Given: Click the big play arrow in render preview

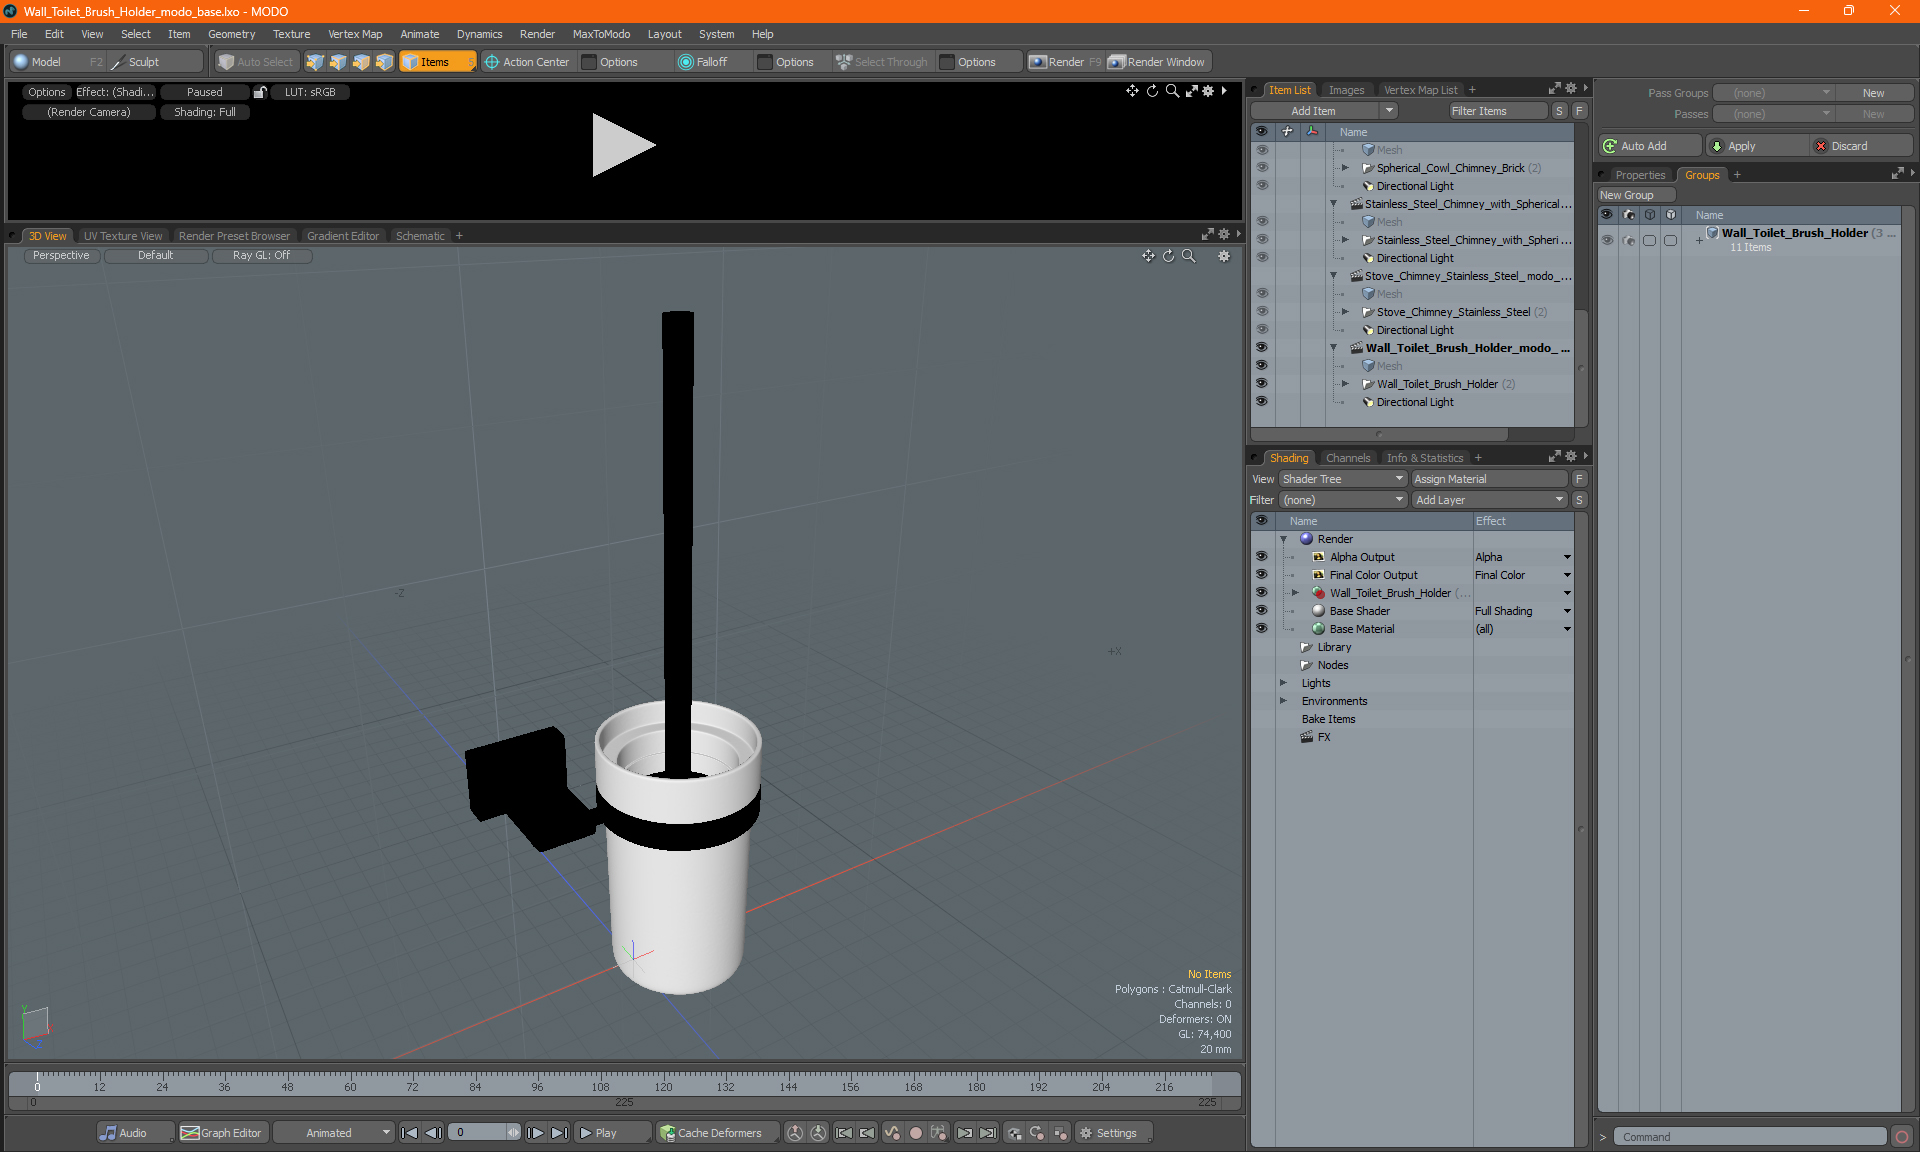Looking at the screenshot, I should [x=622, y=145].
